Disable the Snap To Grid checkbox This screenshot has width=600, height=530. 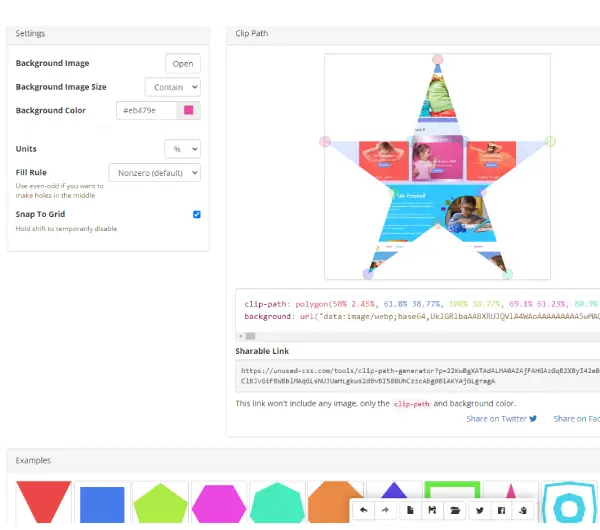click(x=197, y=214)
